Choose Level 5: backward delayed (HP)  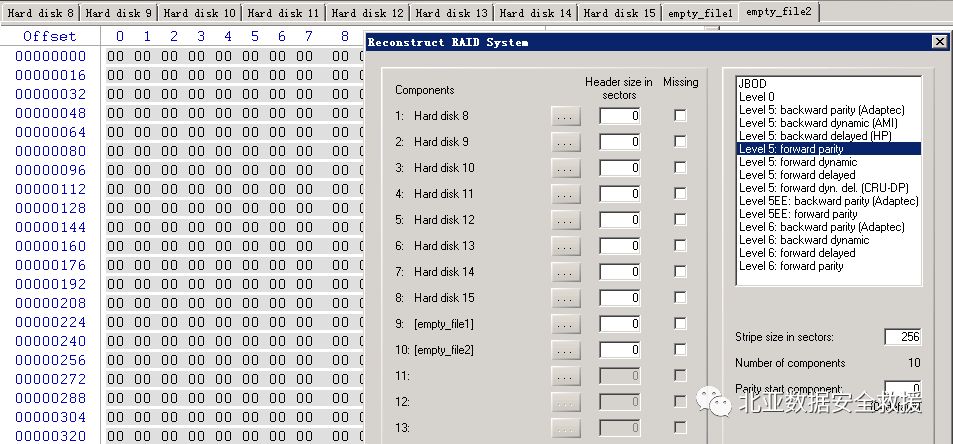point(829,135)
